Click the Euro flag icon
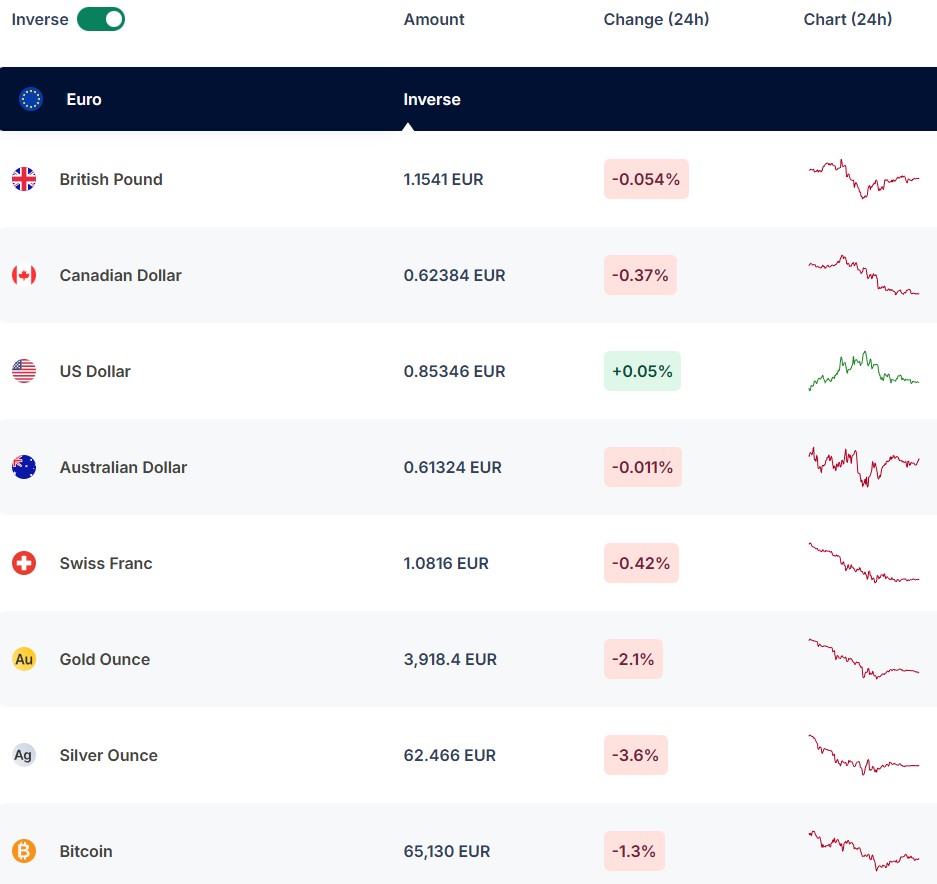Image resolution: width=937 pixels, height=884 pixels. [31, 99]
